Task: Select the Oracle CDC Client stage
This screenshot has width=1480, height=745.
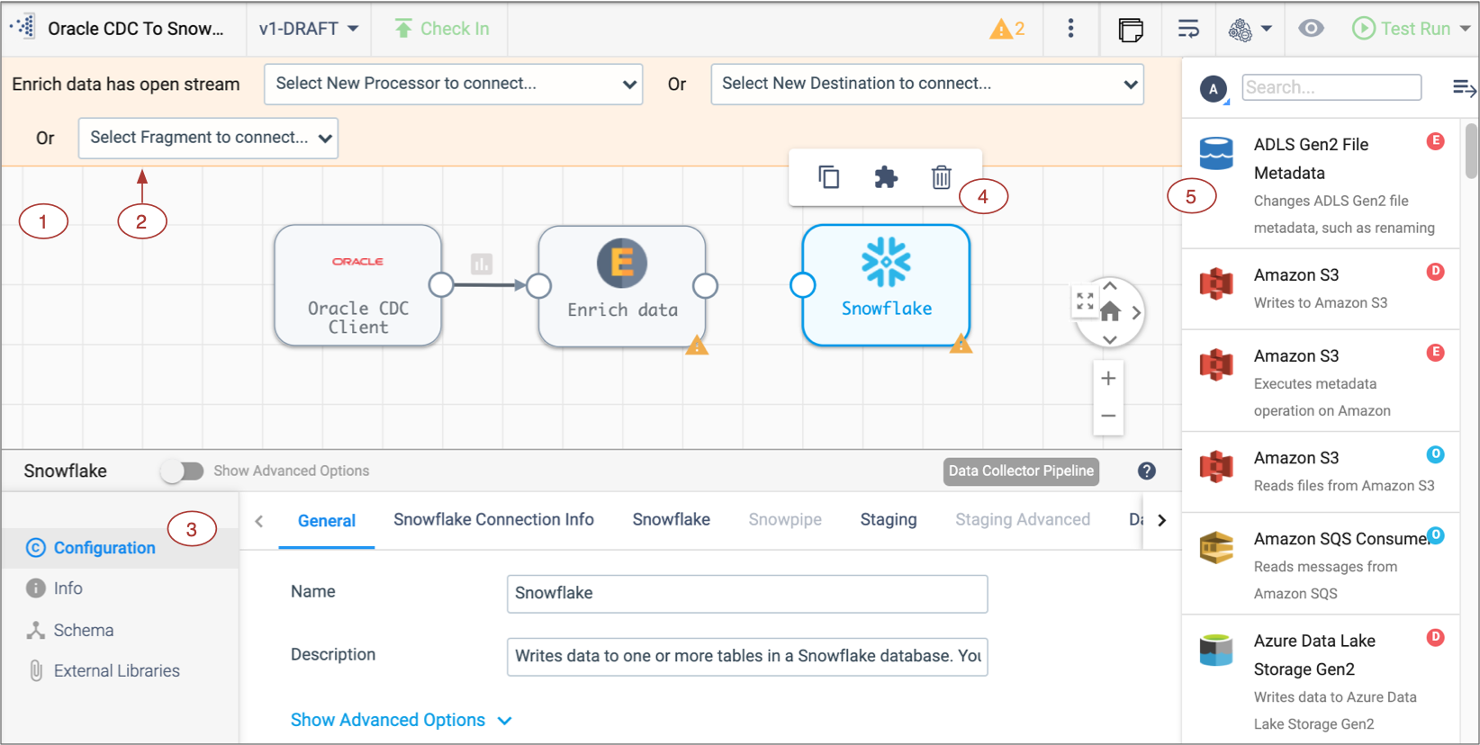Action: 358,286
